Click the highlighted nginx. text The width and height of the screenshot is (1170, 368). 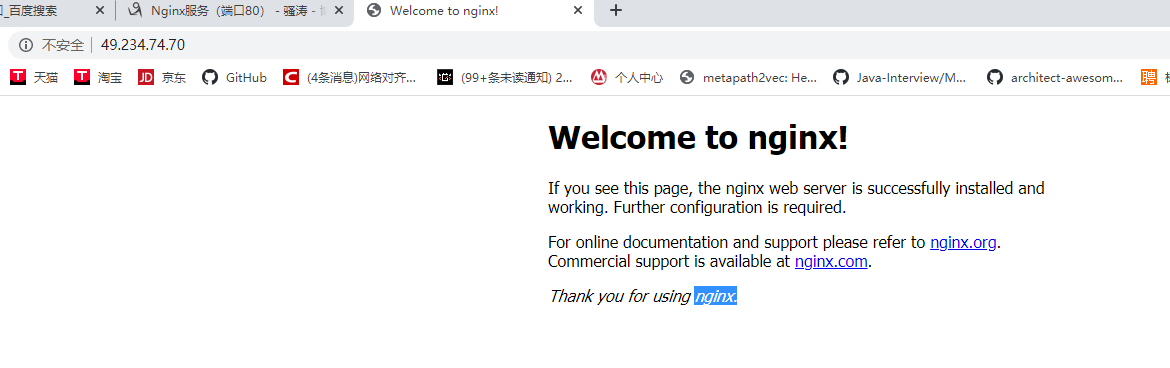click(716, 296)
